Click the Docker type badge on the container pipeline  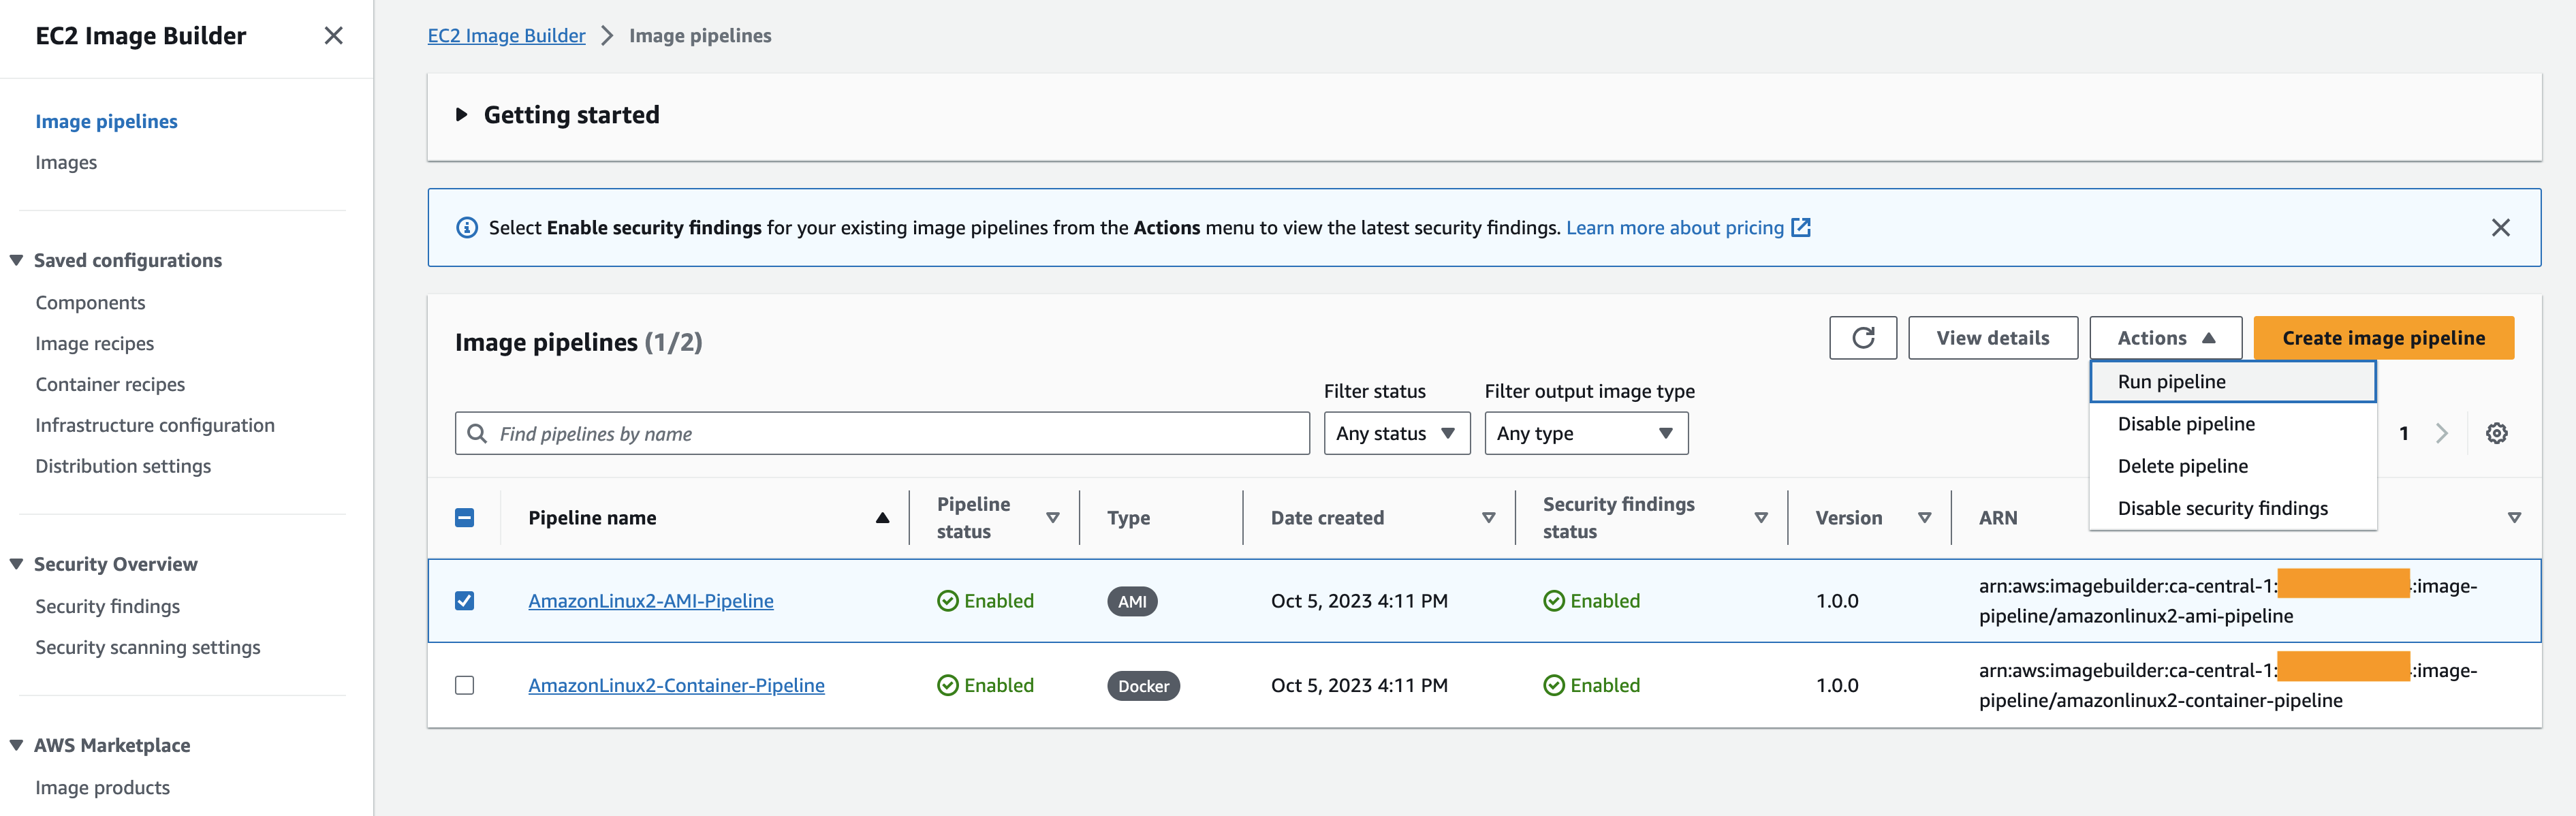[1142, 686]
